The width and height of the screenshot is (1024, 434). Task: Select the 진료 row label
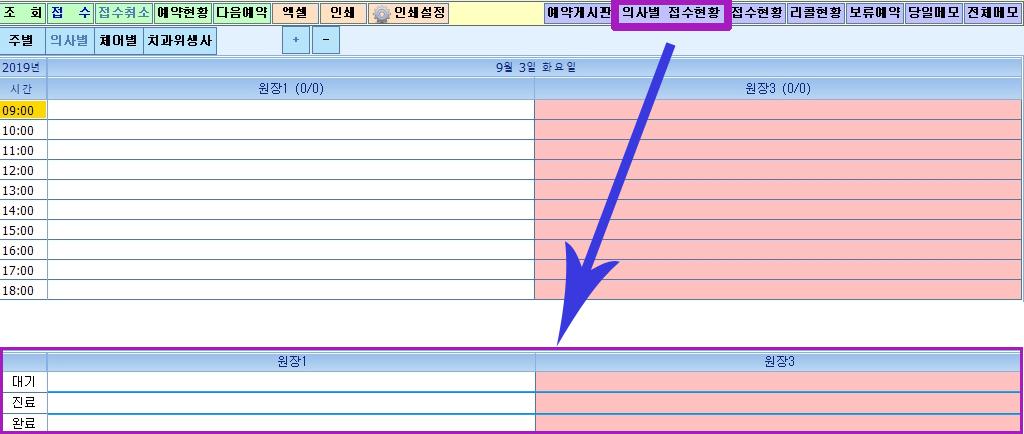tap(24, 403)
